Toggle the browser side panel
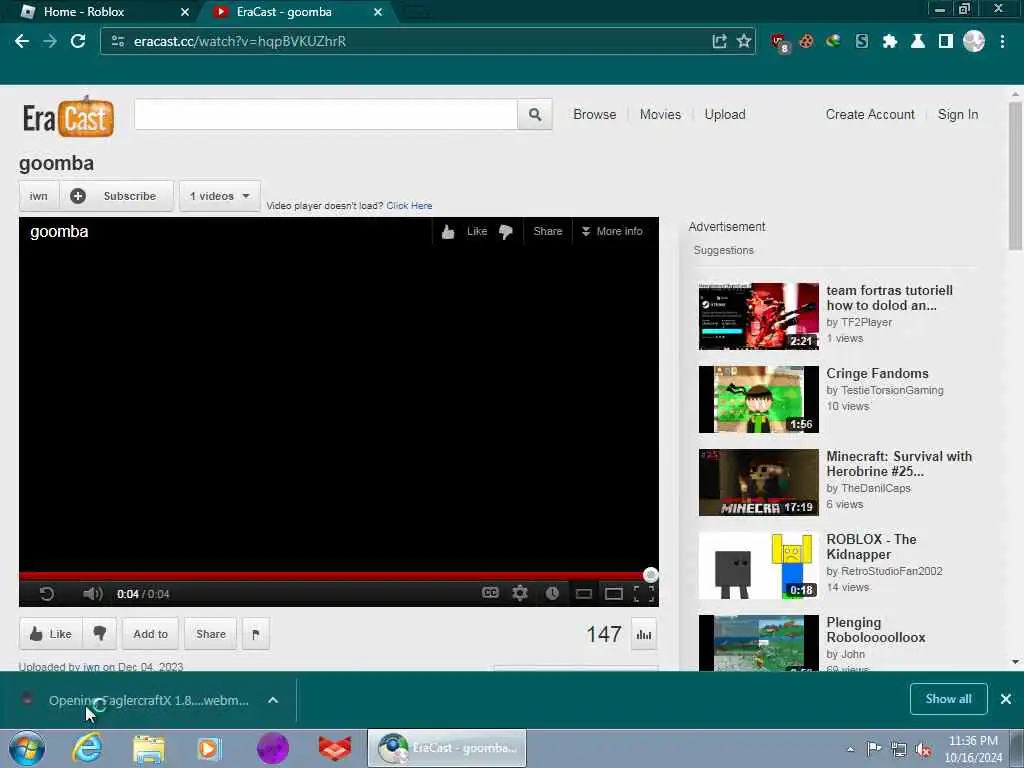The height and width of the screenshot is (768, 1024). tap(946, 41)
